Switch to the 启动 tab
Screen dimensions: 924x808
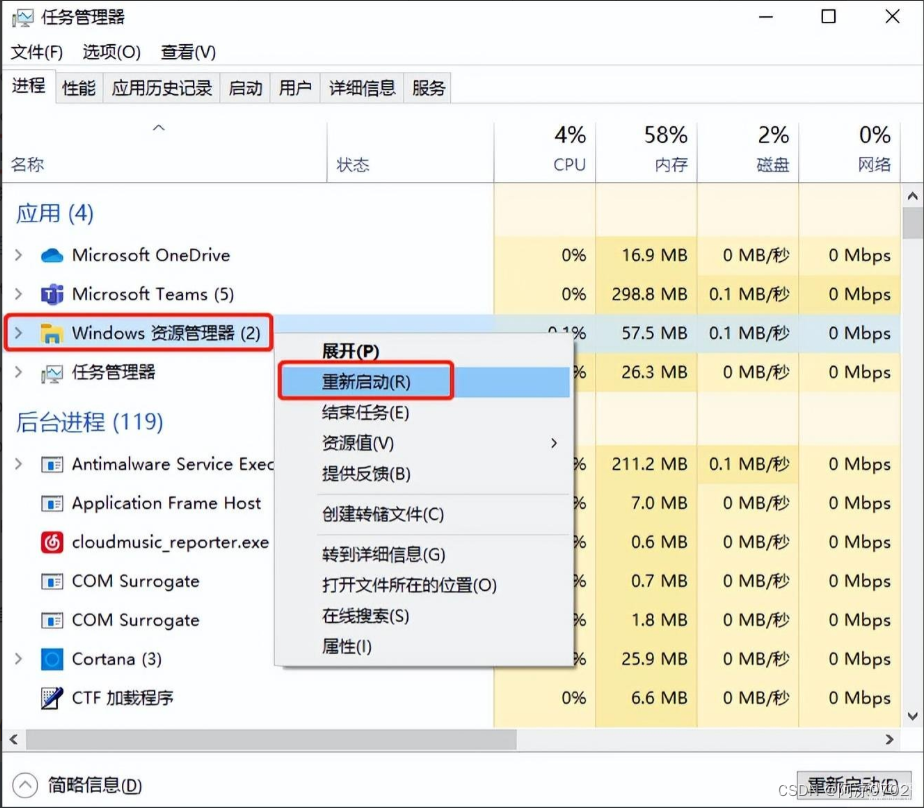tap(245, 88)
